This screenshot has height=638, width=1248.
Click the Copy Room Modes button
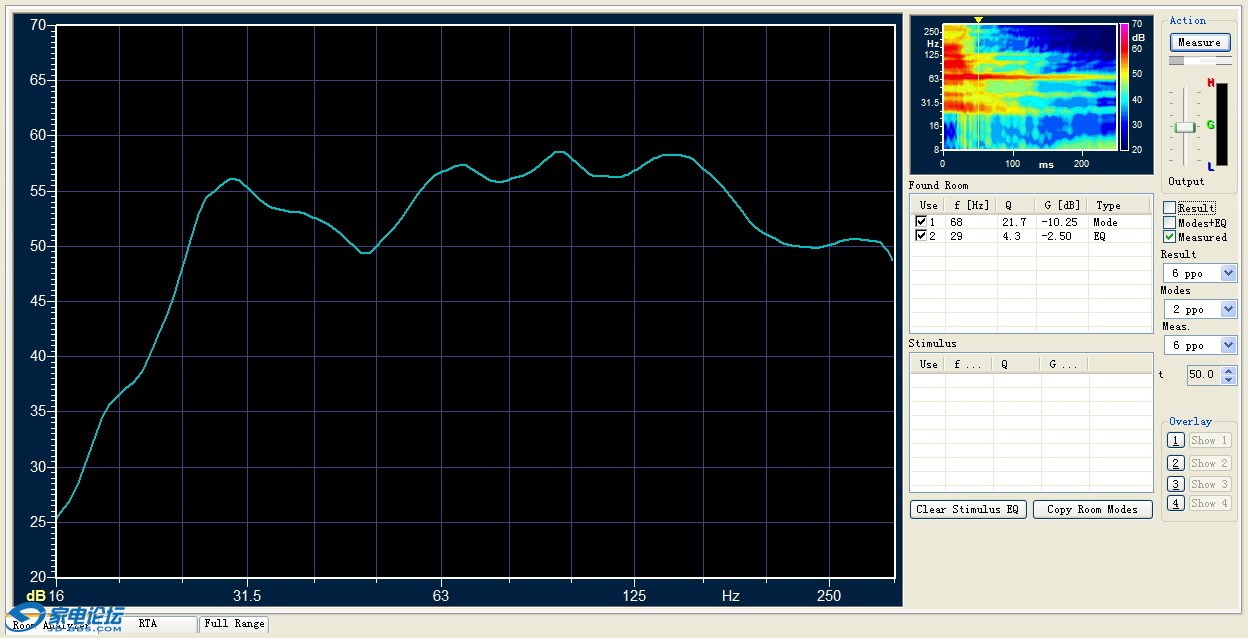pyautogui.click(x=1092, y=509)
